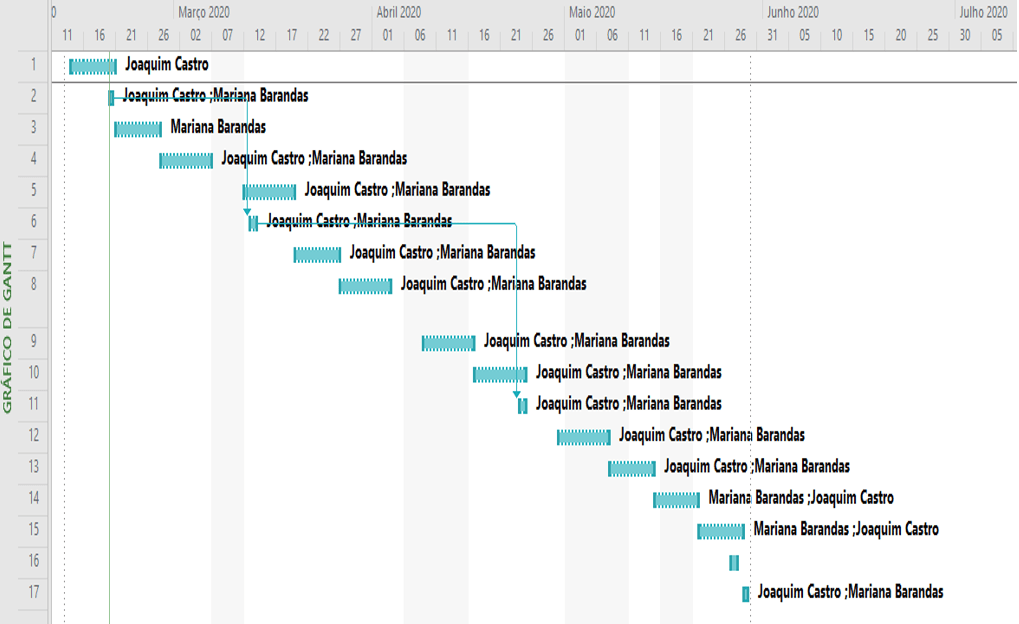Click the Junho 2020 timescale header

point(792,12)
